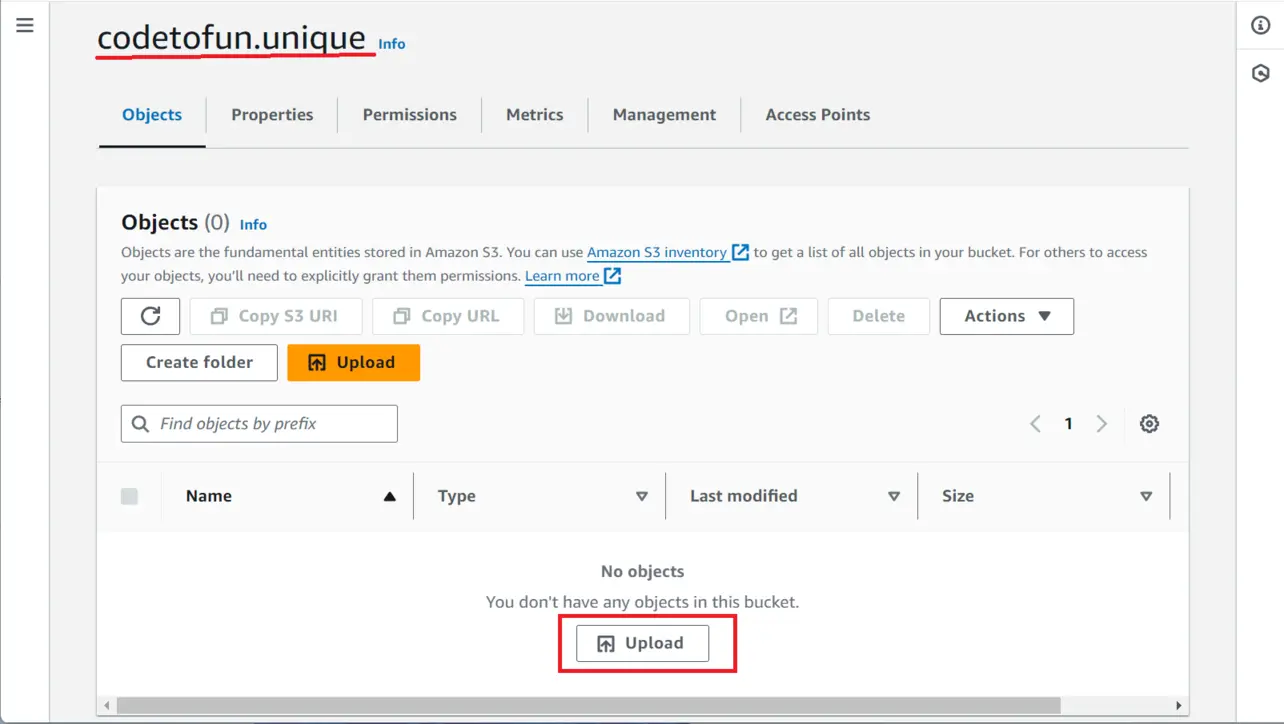Go to next page arrow
This screenshot has width=1284, height=724.
tap(1101, 424)
